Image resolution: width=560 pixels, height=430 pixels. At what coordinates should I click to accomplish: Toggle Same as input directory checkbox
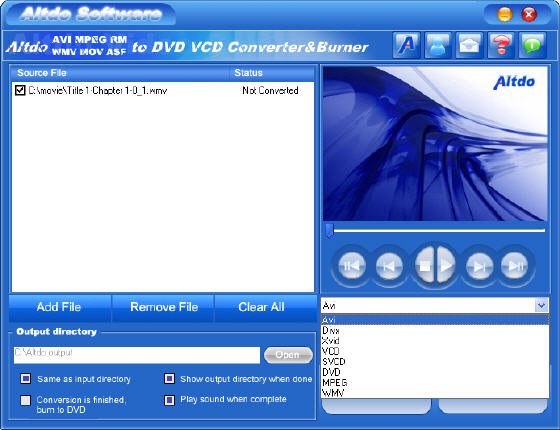pos(26,379)
